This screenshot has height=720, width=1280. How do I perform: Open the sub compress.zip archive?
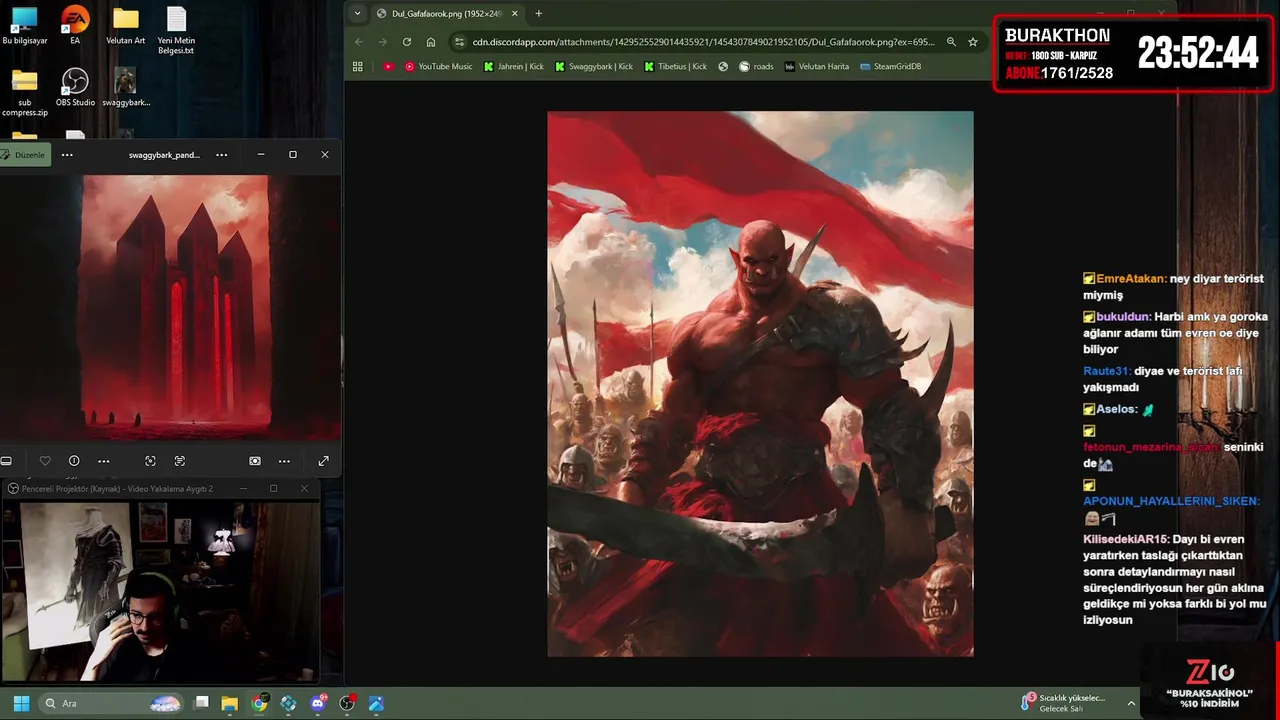pyautogui.click(x=25, y=92)
